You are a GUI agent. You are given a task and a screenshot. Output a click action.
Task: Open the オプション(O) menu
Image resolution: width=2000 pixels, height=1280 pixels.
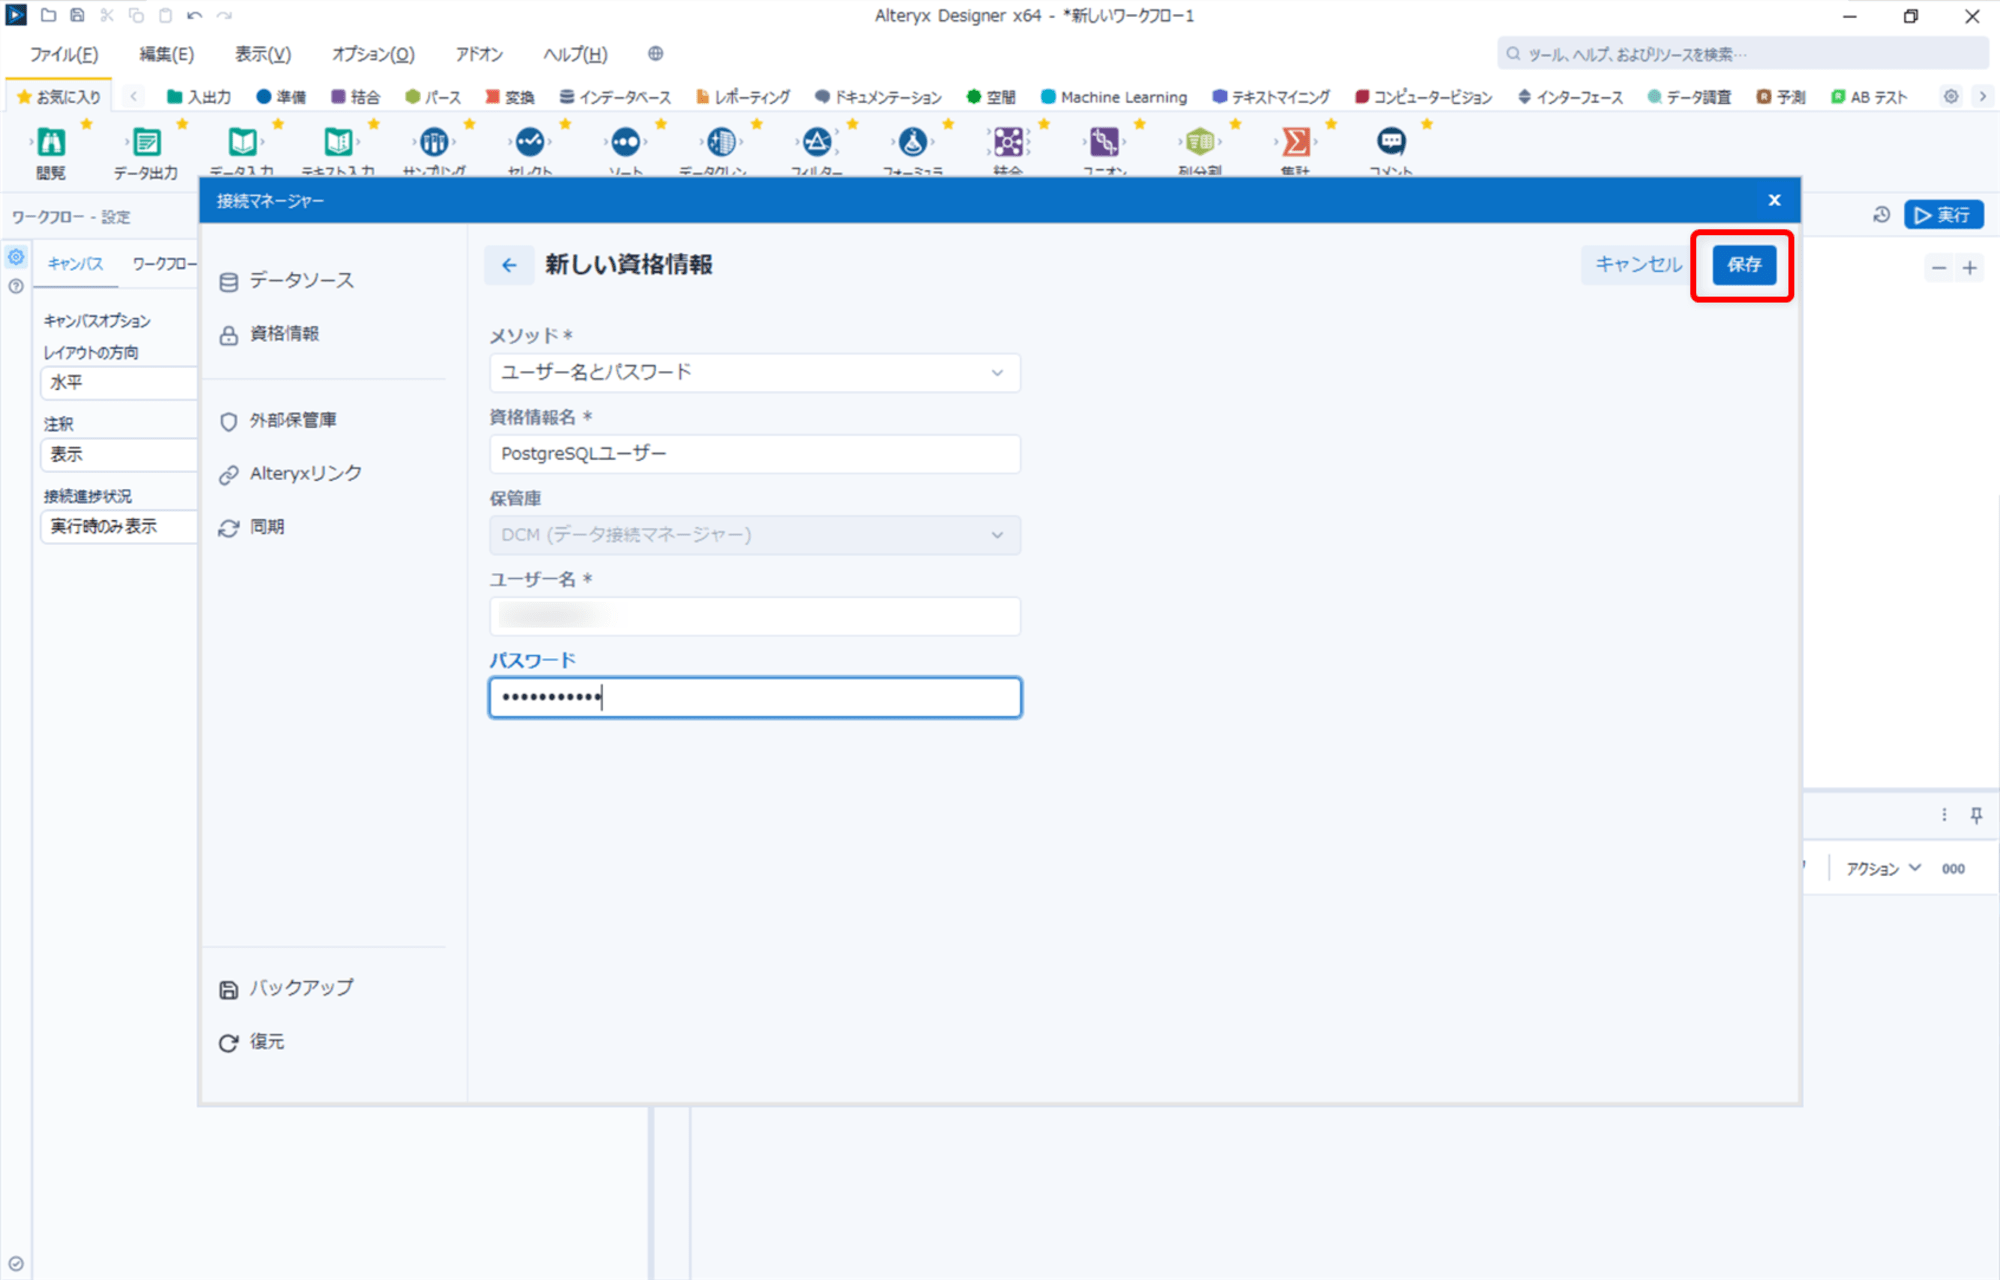pyautogui.click(x=373, y=54)
